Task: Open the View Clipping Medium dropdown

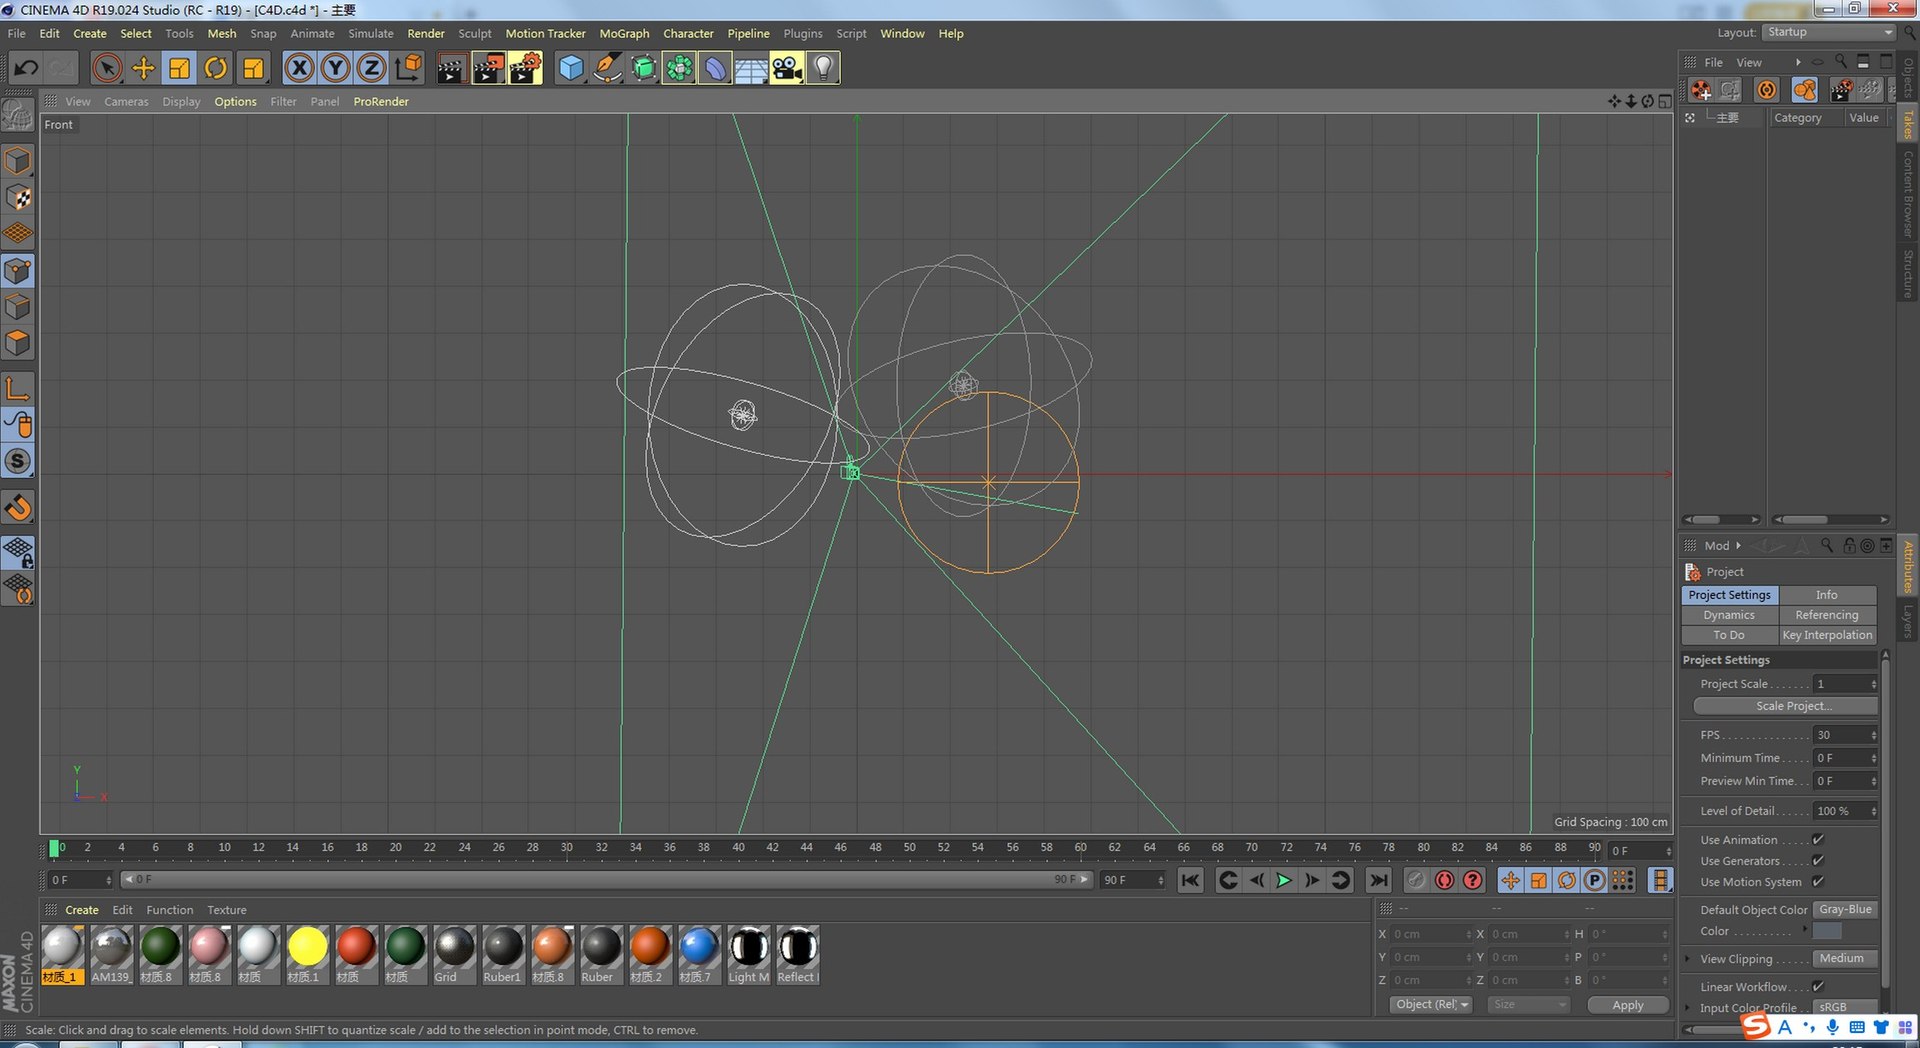Action: pos(1845,959)
